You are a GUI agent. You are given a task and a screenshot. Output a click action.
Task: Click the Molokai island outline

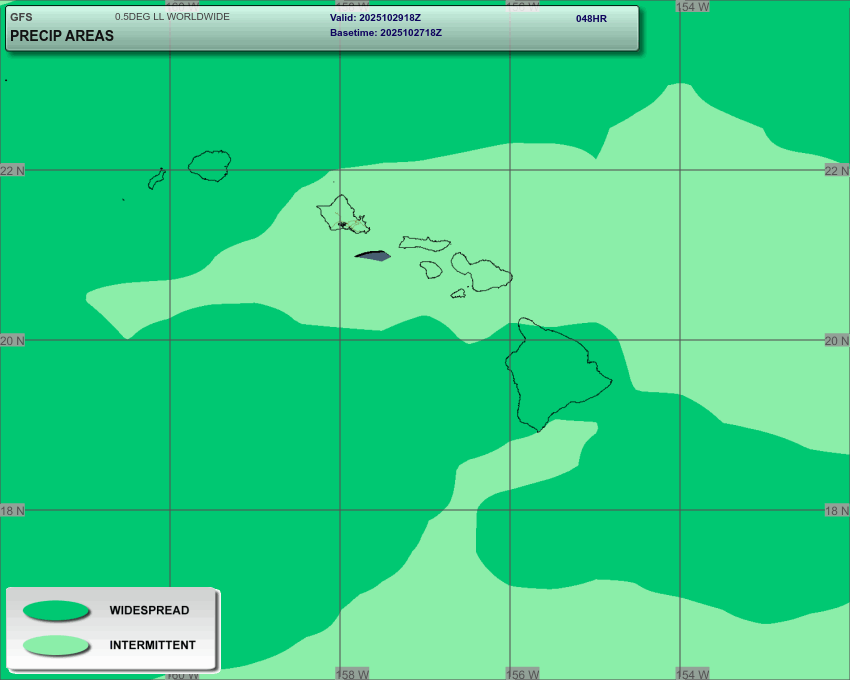click(424, 243)
